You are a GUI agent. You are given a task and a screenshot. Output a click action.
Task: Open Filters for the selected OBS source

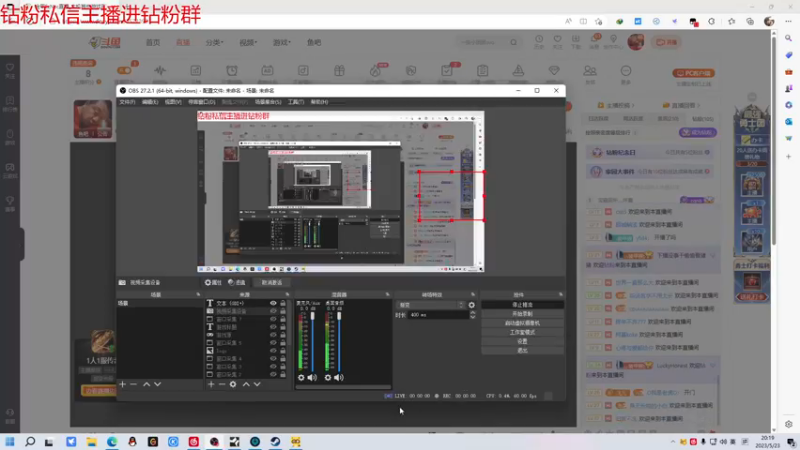coord(237,282)
